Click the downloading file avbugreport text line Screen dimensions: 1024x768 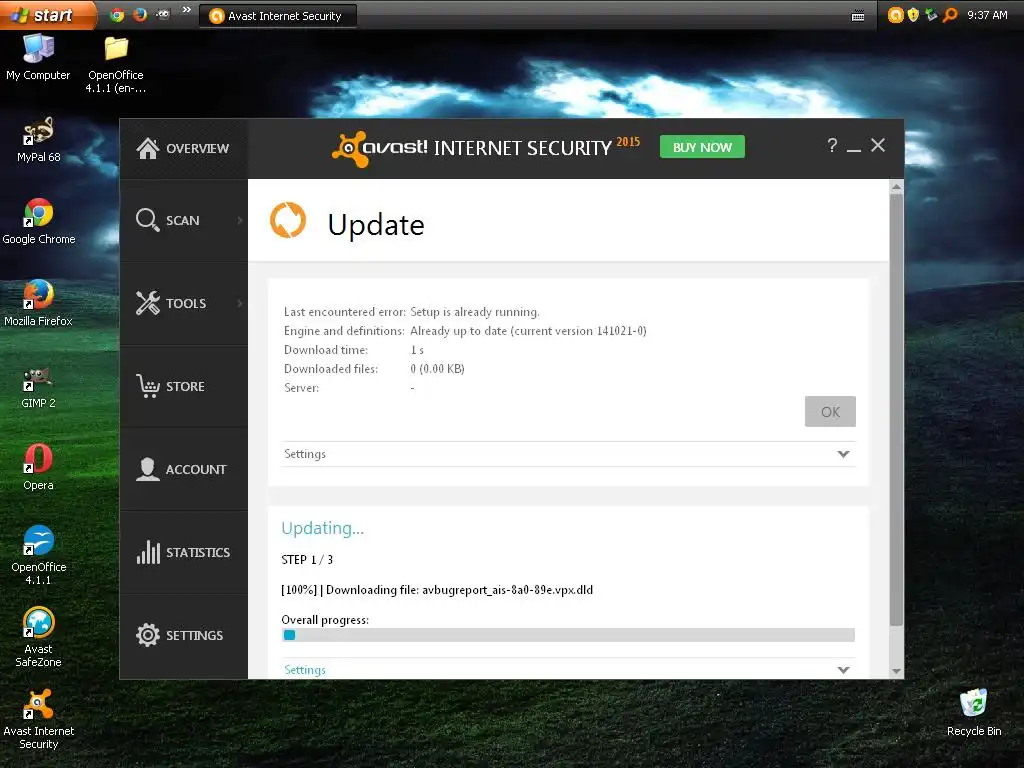[437, 590]
